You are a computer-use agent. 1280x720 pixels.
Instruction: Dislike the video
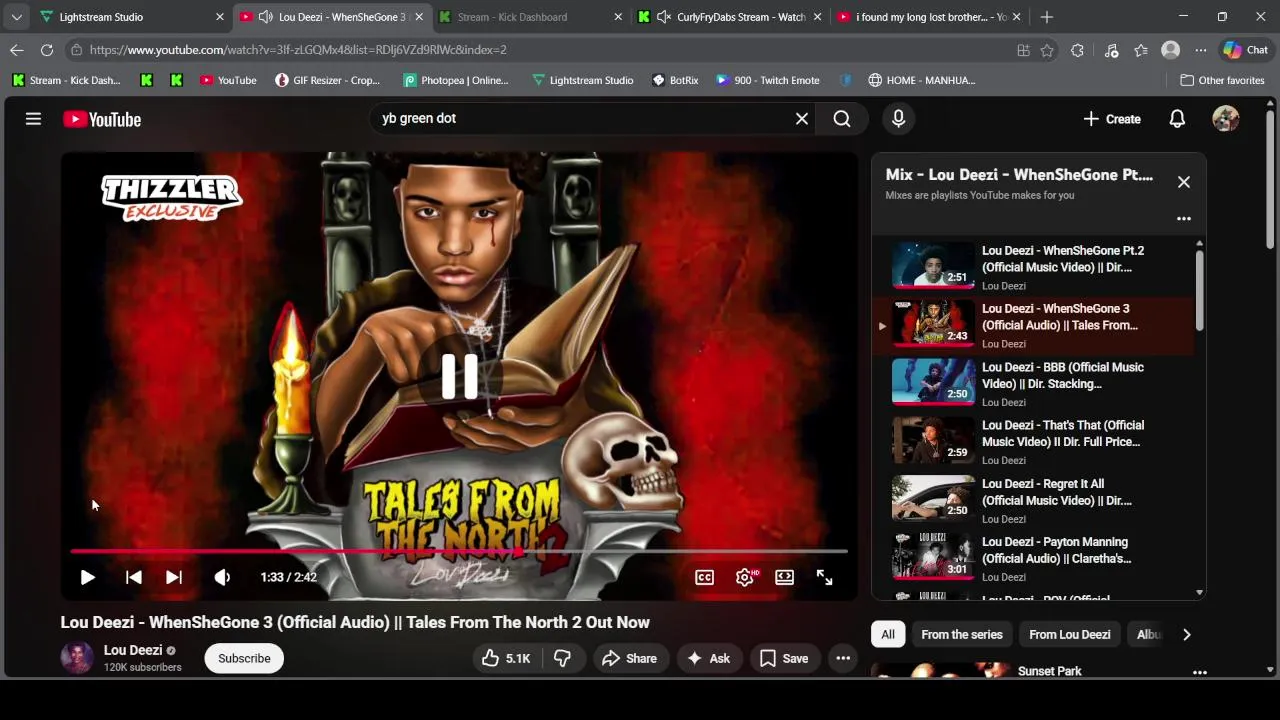(x=562, y=658)
